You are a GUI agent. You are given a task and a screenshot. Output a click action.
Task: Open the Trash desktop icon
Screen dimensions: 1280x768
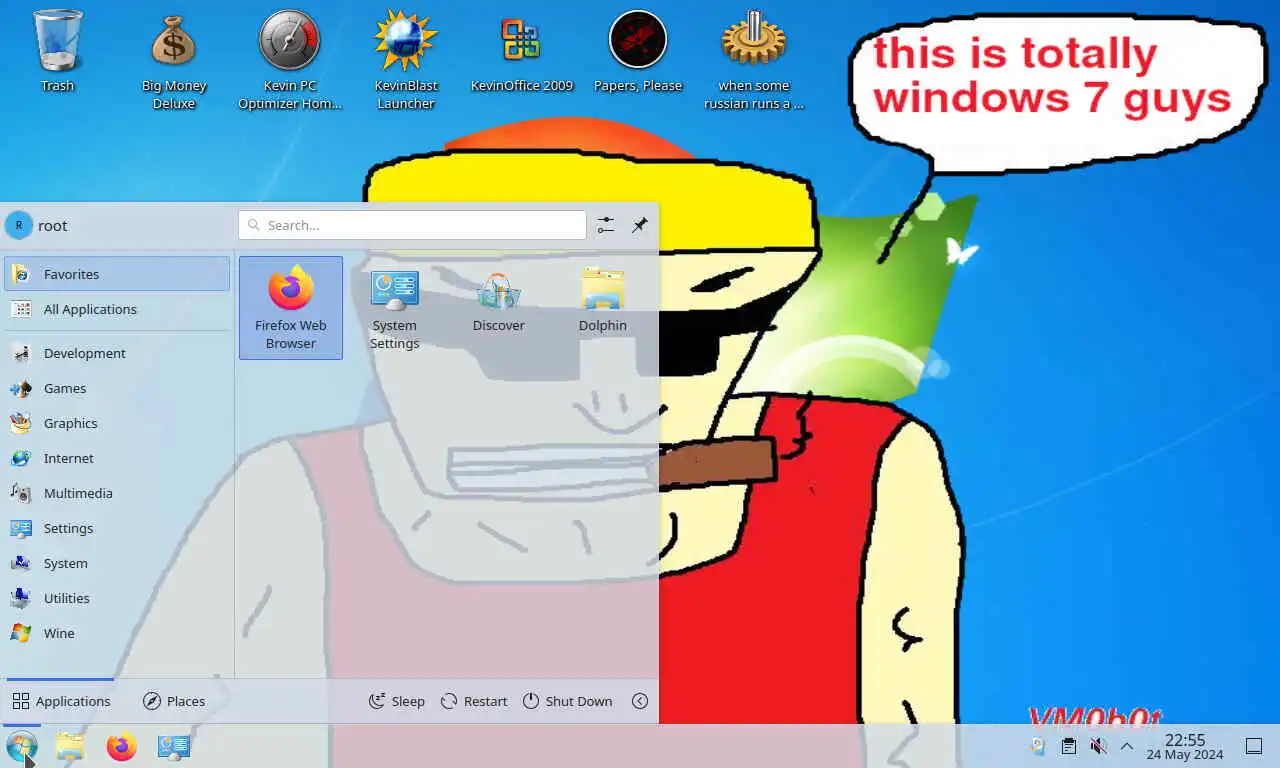[x=58, y=52]
